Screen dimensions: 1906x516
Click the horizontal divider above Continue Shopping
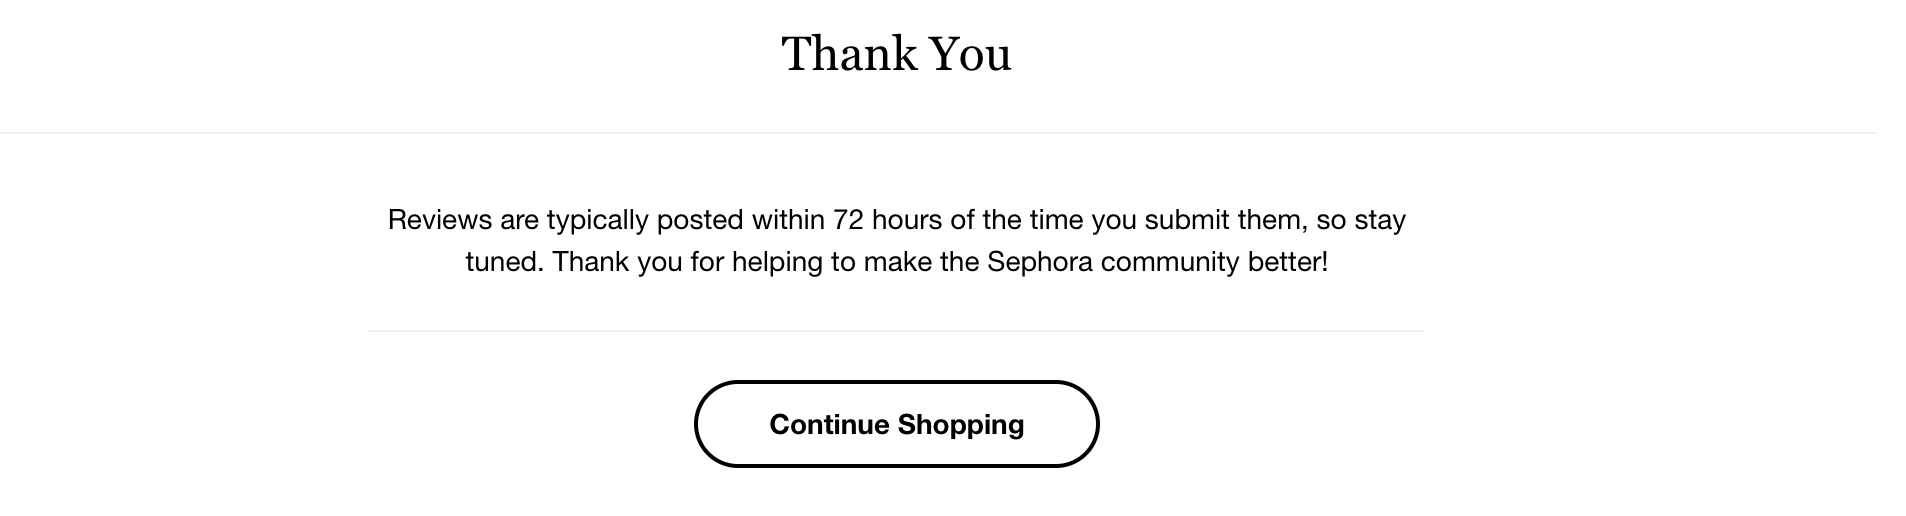click(x=896, y=331)
